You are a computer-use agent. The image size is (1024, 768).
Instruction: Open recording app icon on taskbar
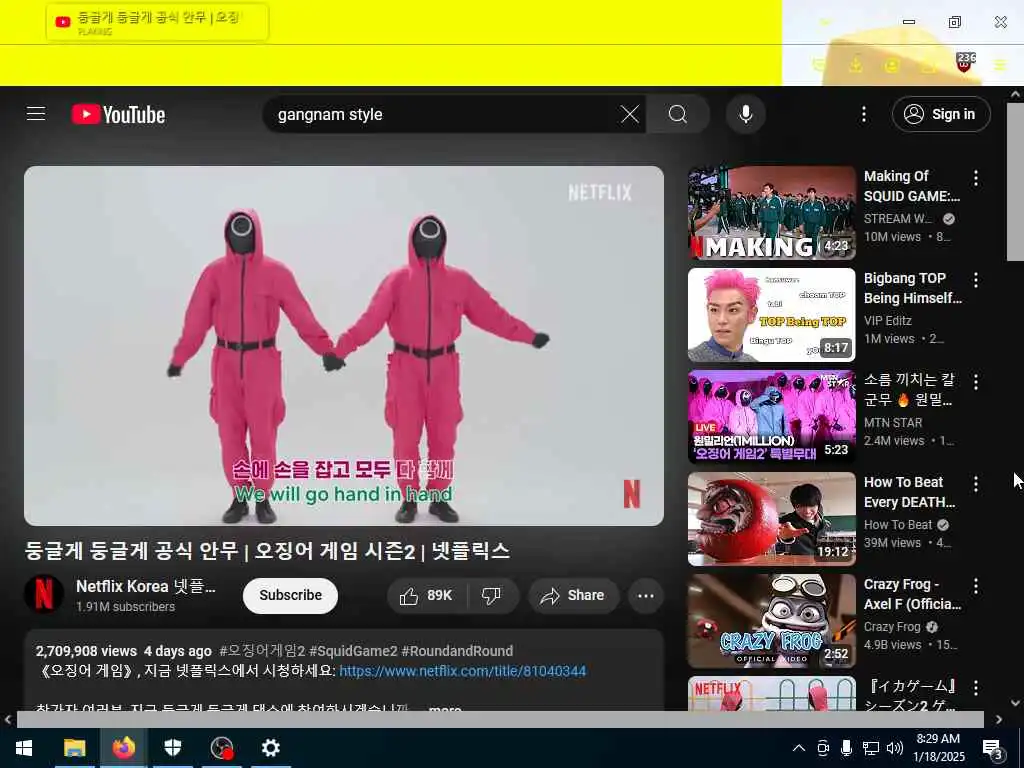221,748
